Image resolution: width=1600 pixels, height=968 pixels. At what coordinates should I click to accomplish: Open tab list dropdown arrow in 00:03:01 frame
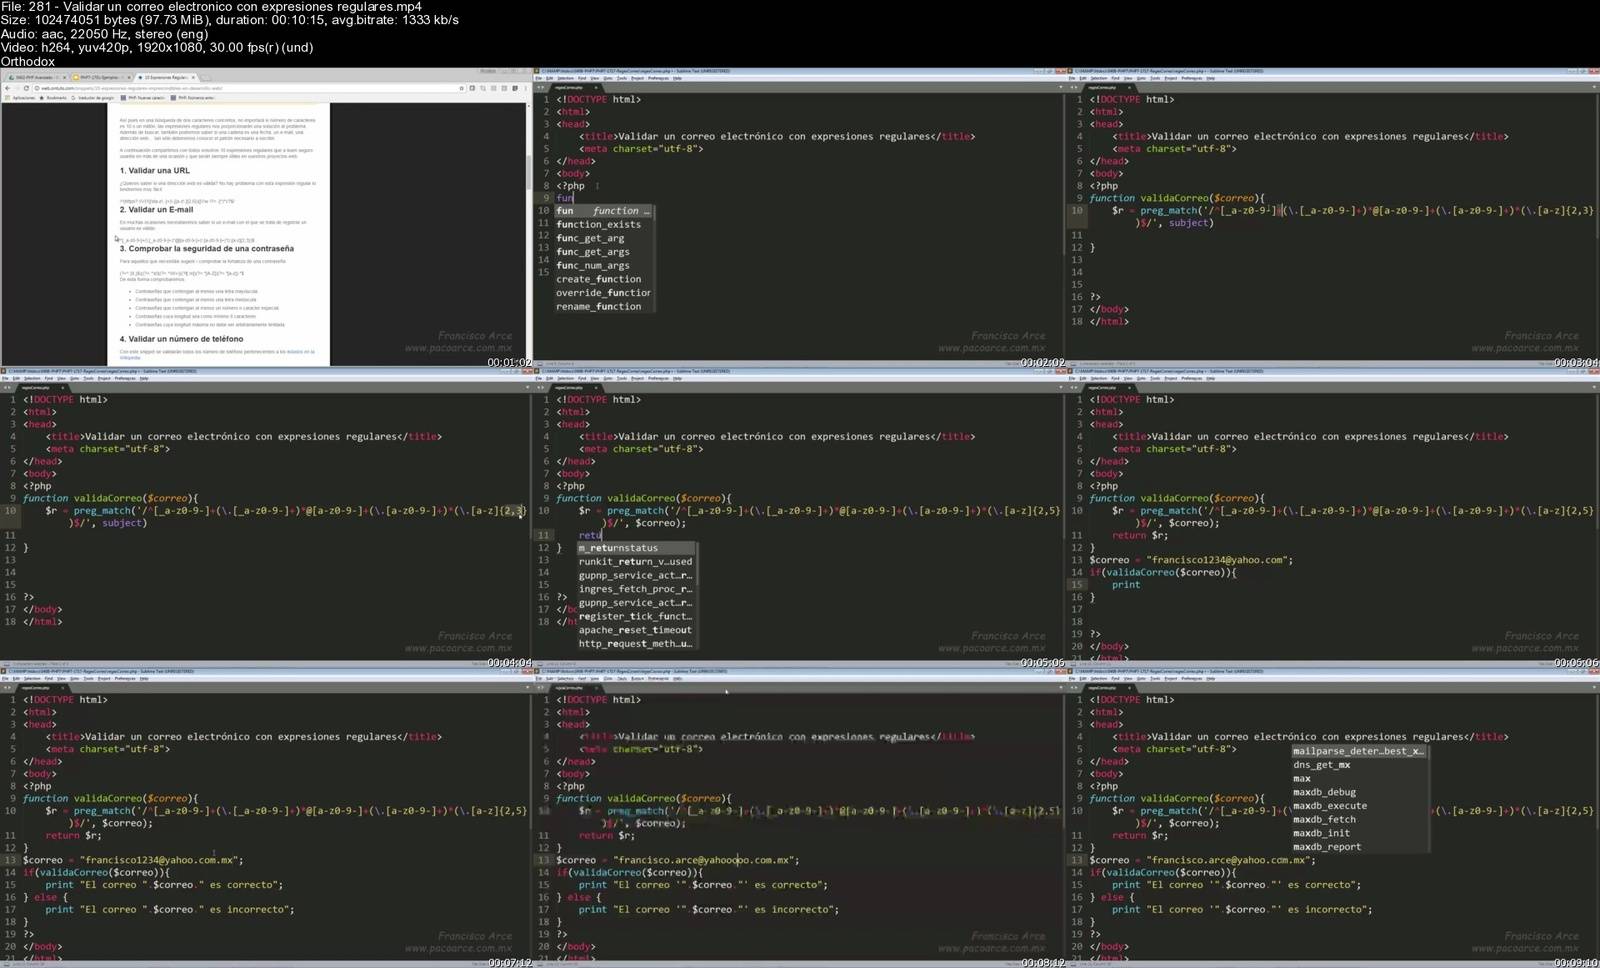click(x=1593, y=87)
